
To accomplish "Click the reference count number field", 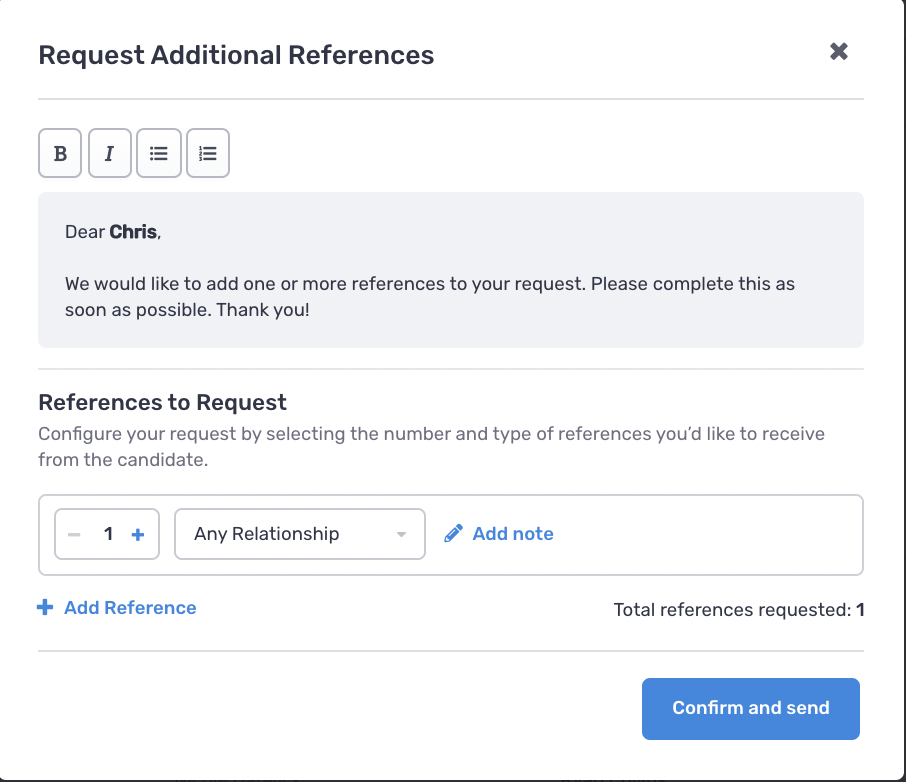I will tap(106, 533).
